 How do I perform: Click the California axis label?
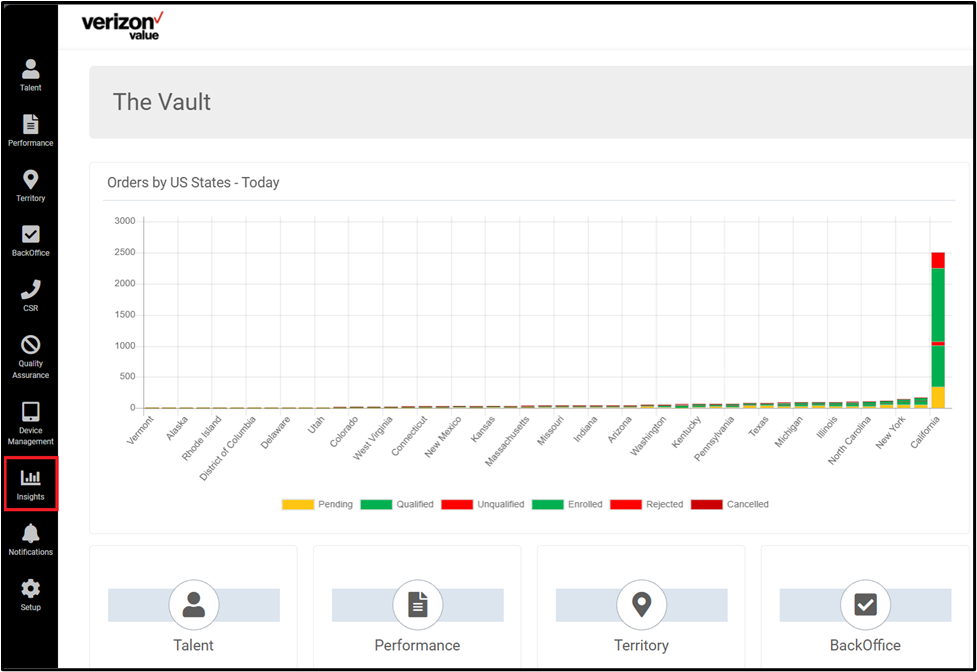(925, 432)
